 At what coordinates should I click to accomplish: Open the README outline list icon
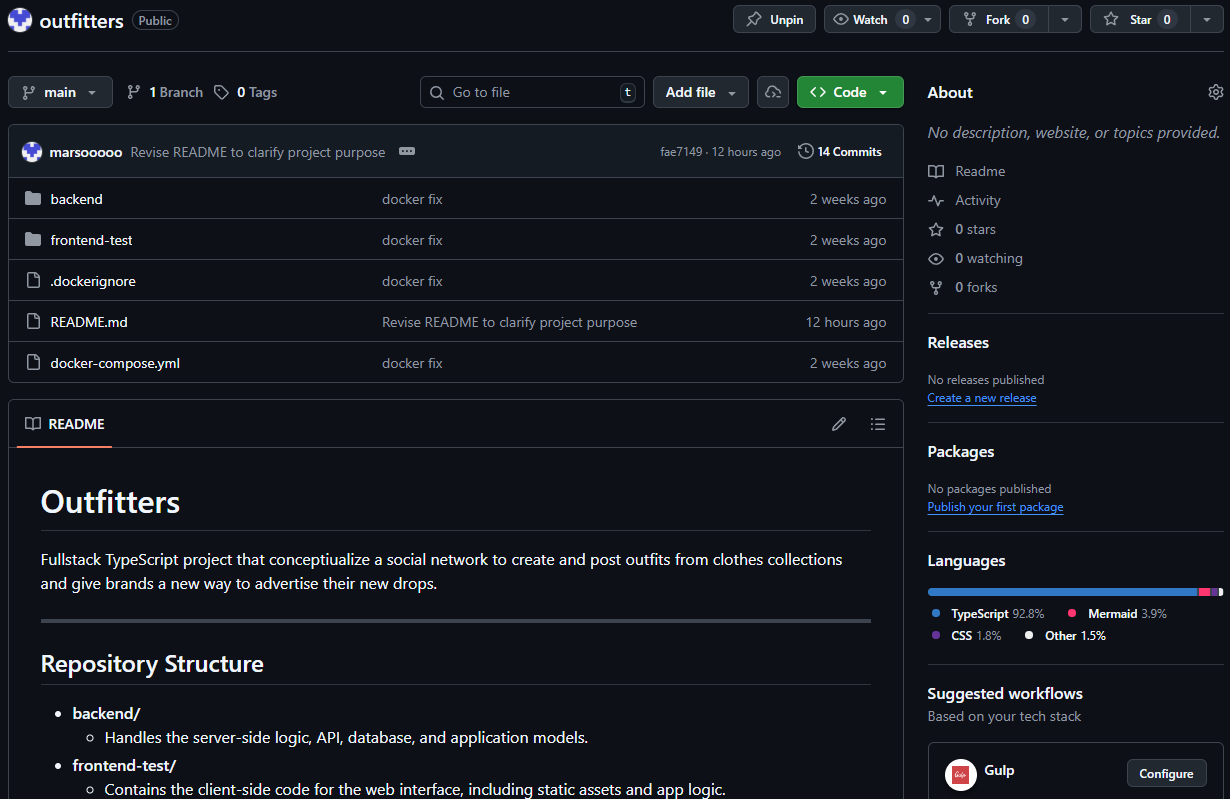click(878, 424)
